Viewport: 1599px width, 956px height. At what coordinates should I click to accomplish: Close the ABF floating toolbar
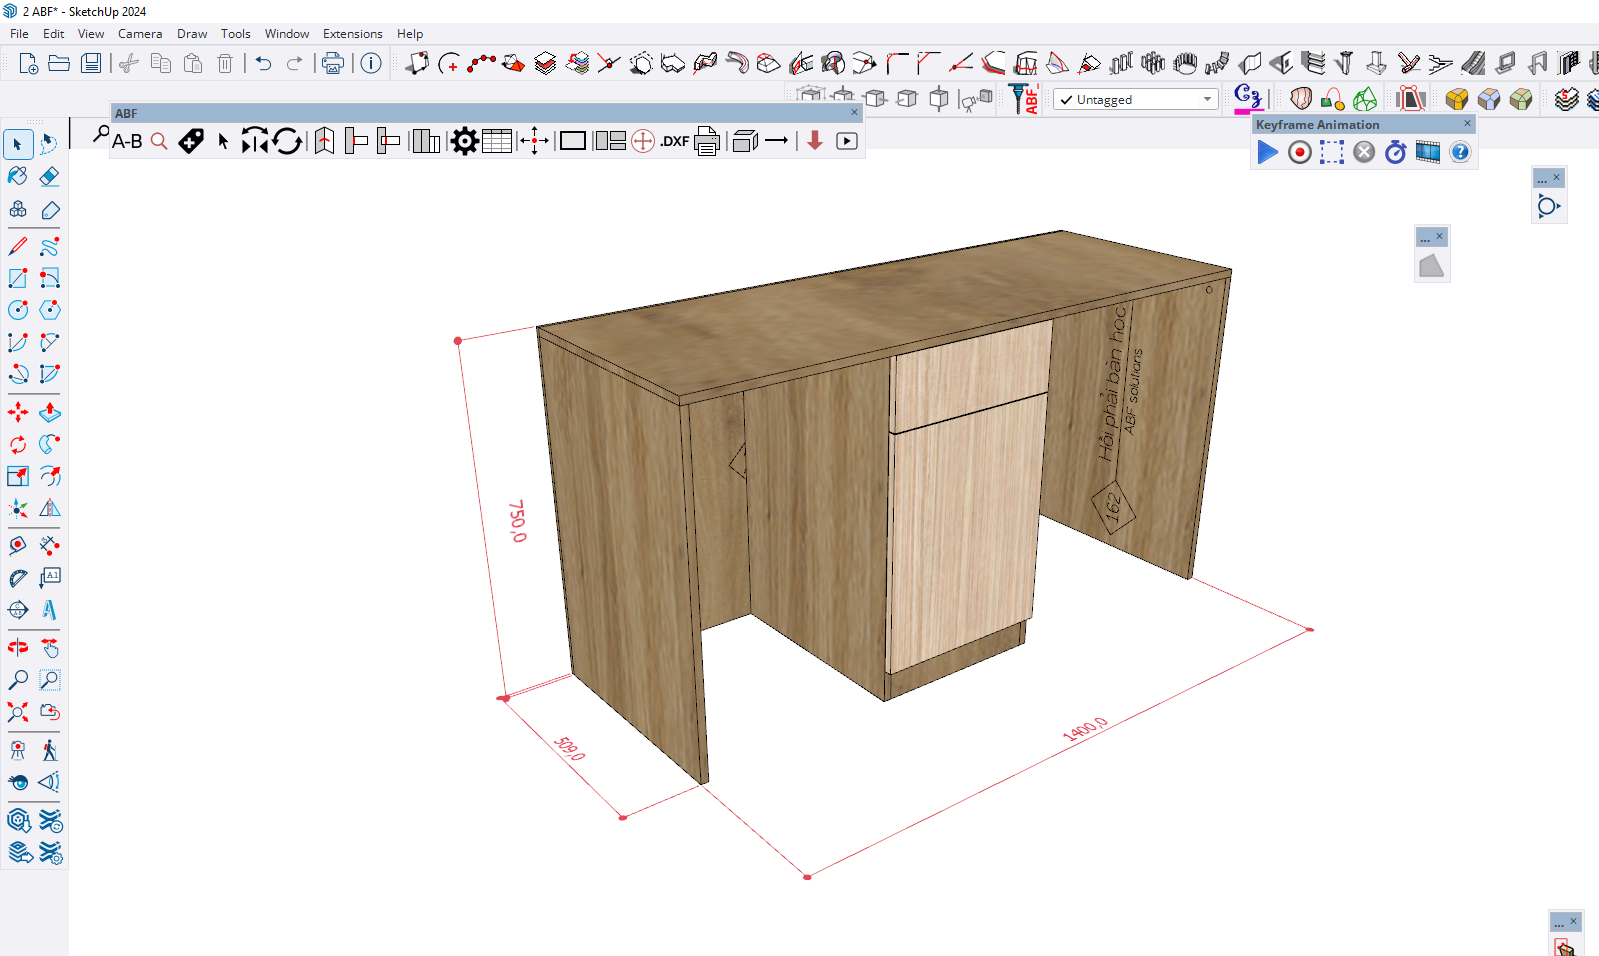coord(854,113)
